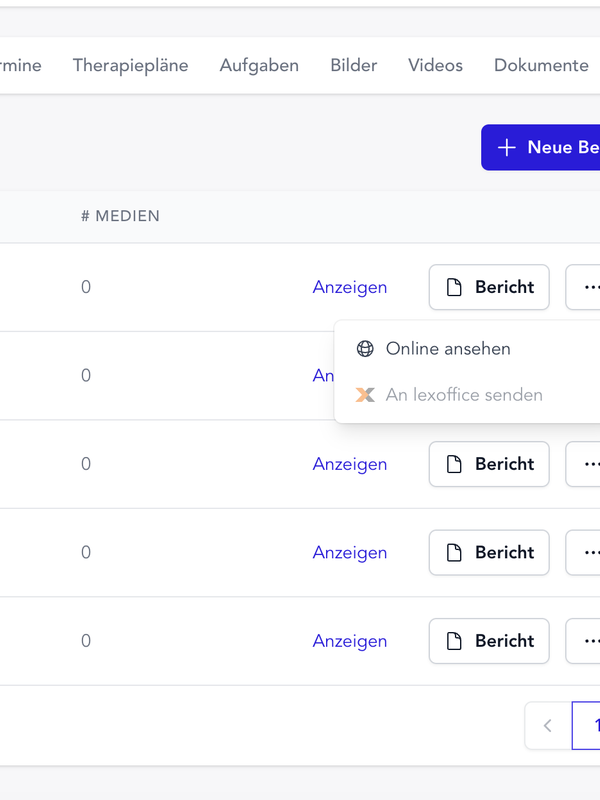Click the plus icon on the Neue button
The height and width of the screenshot is (800, 600).
pyautogui.click(x=507, y=147)
